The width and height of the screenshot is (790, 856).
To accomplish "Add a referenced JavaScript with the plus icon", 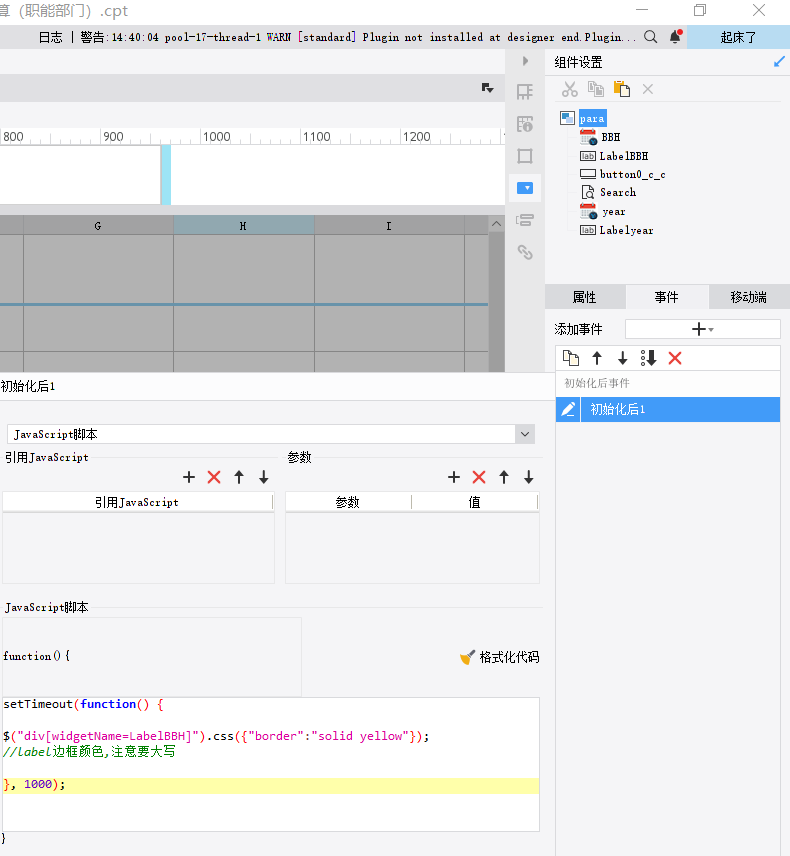I will (189, 477).
